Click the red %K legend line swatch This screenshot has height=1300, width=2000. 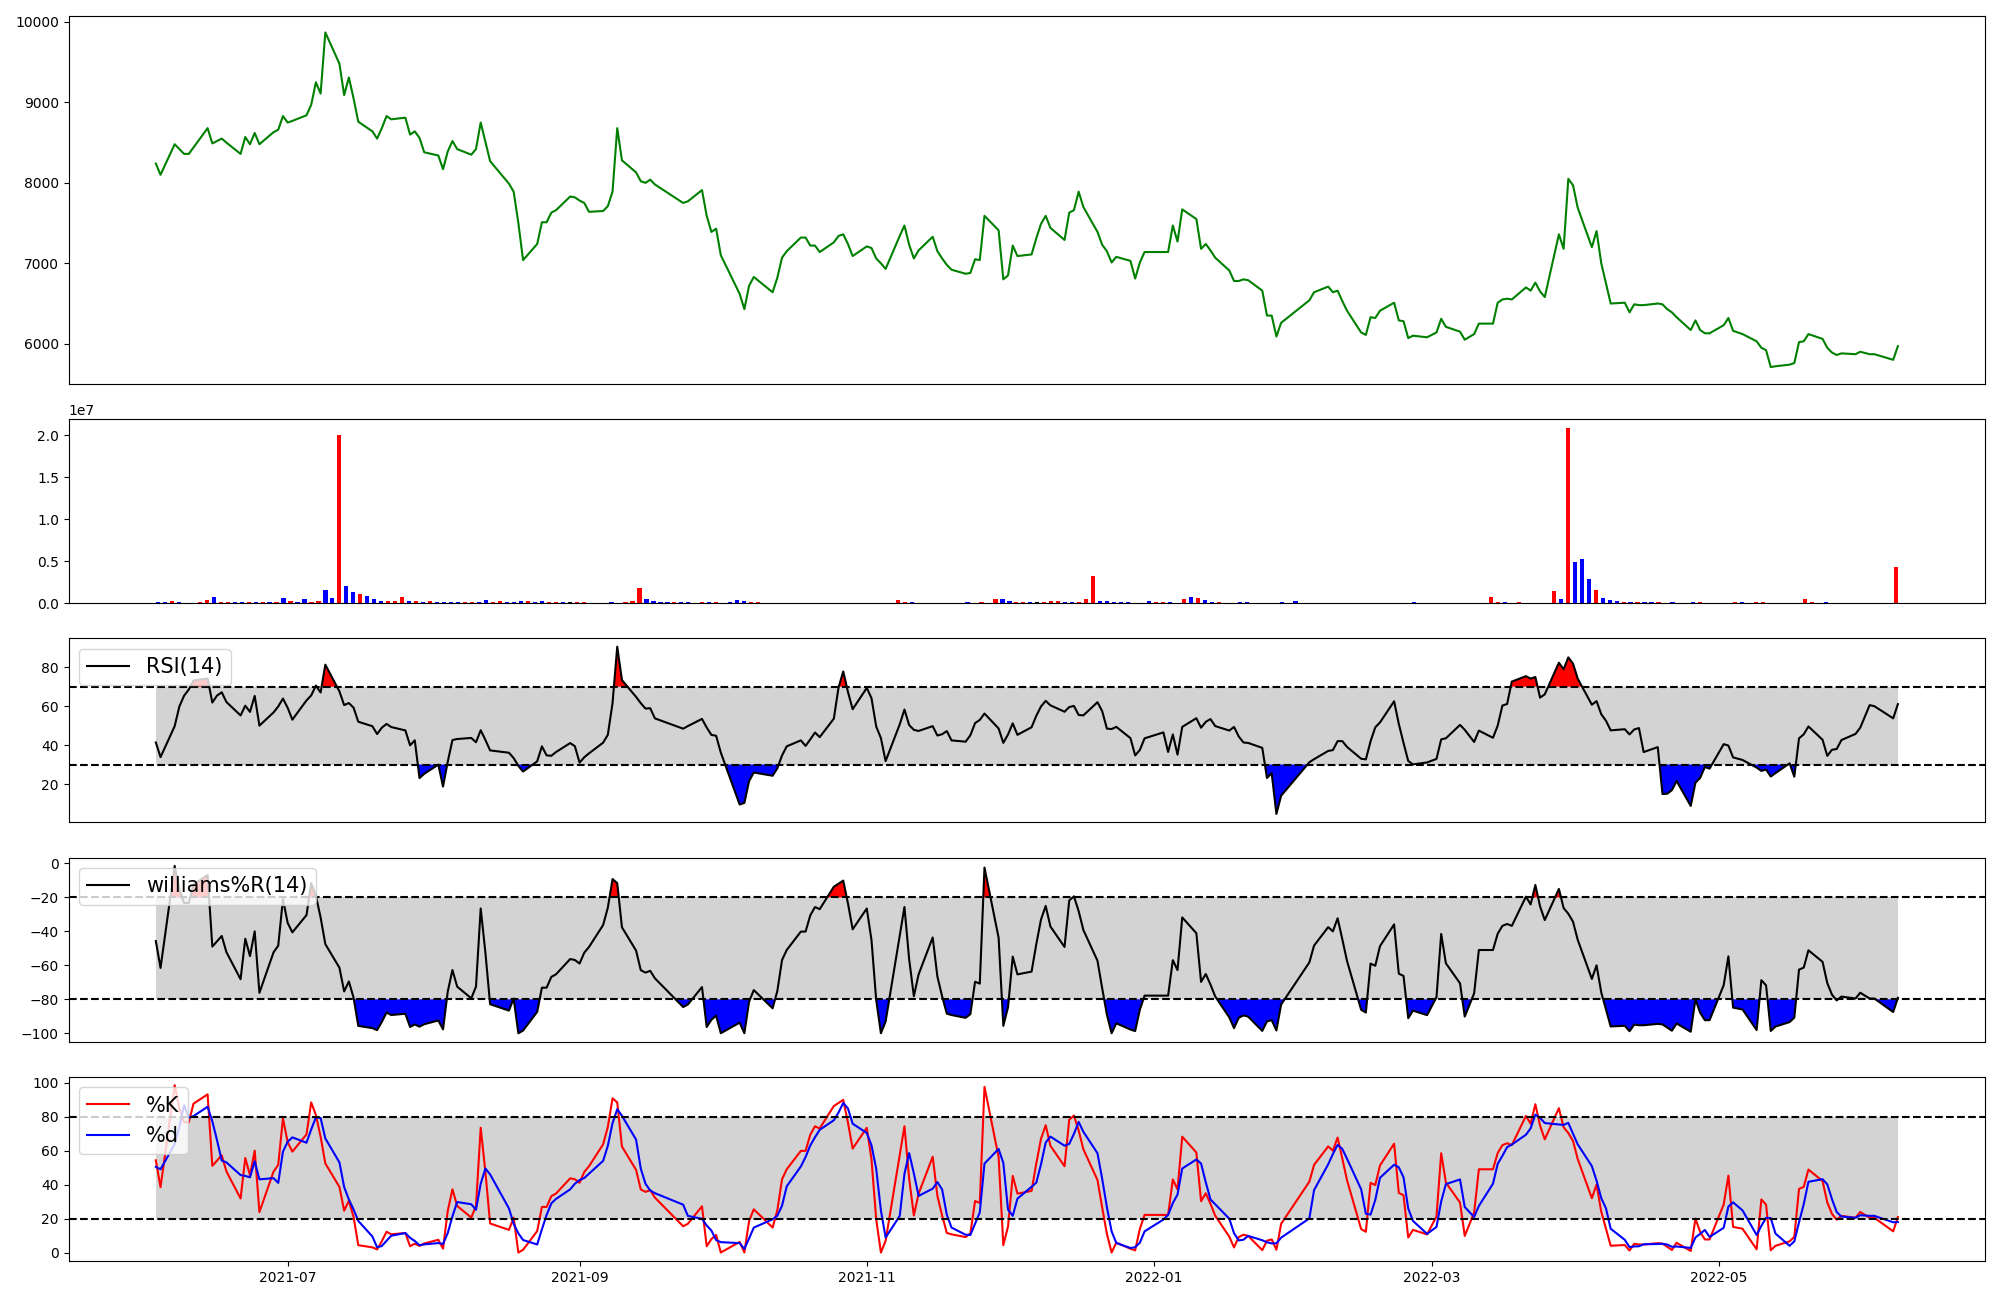click(x=108, y=1105)
